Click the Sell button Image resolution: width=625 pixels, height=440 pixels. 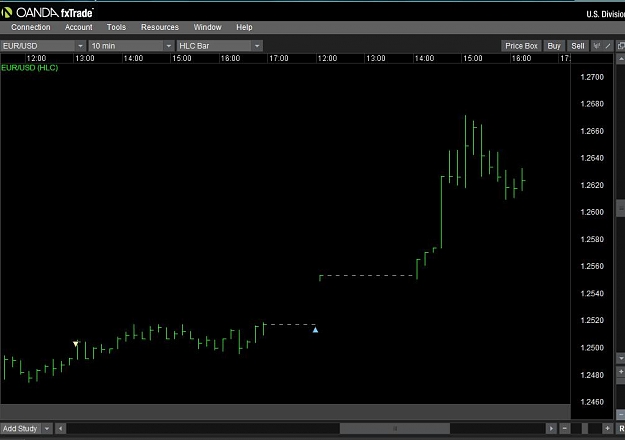coord(578,46)
